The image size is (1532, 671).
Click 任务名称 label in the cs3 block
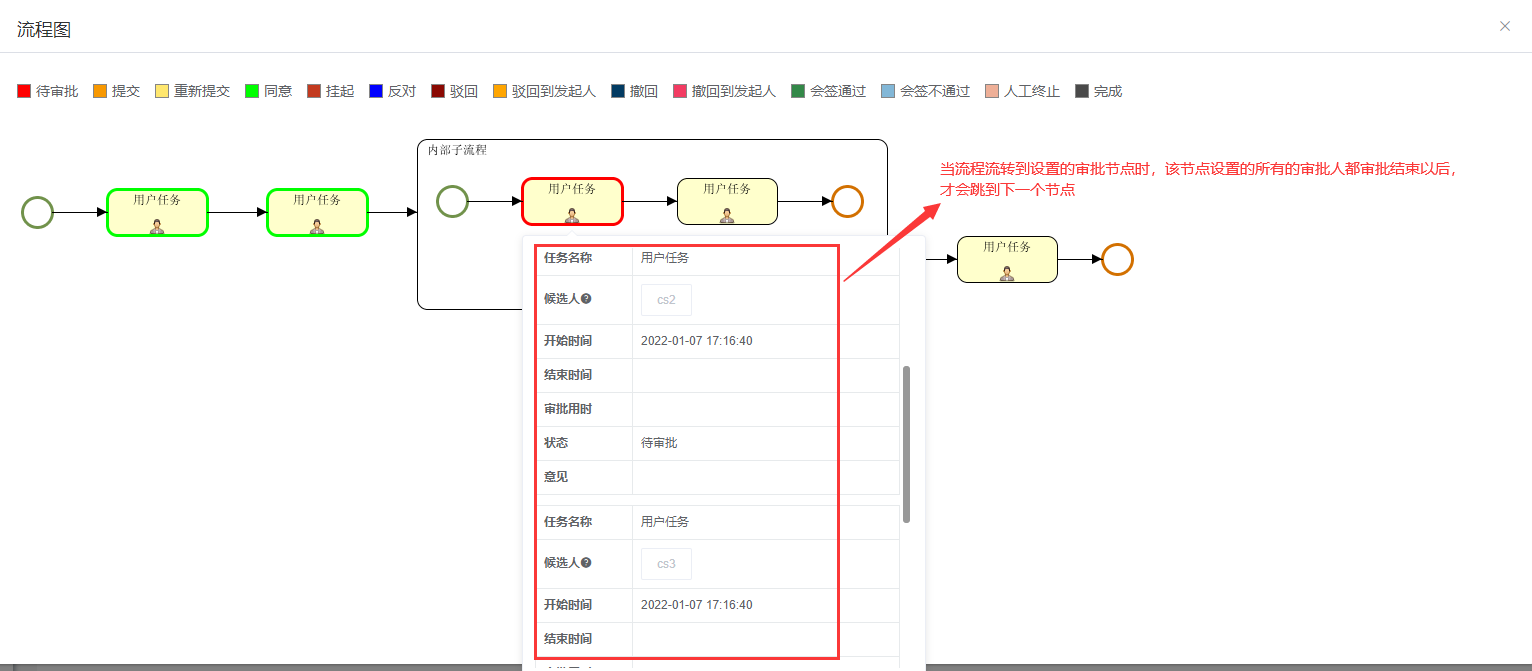click(x=568, y=521)
